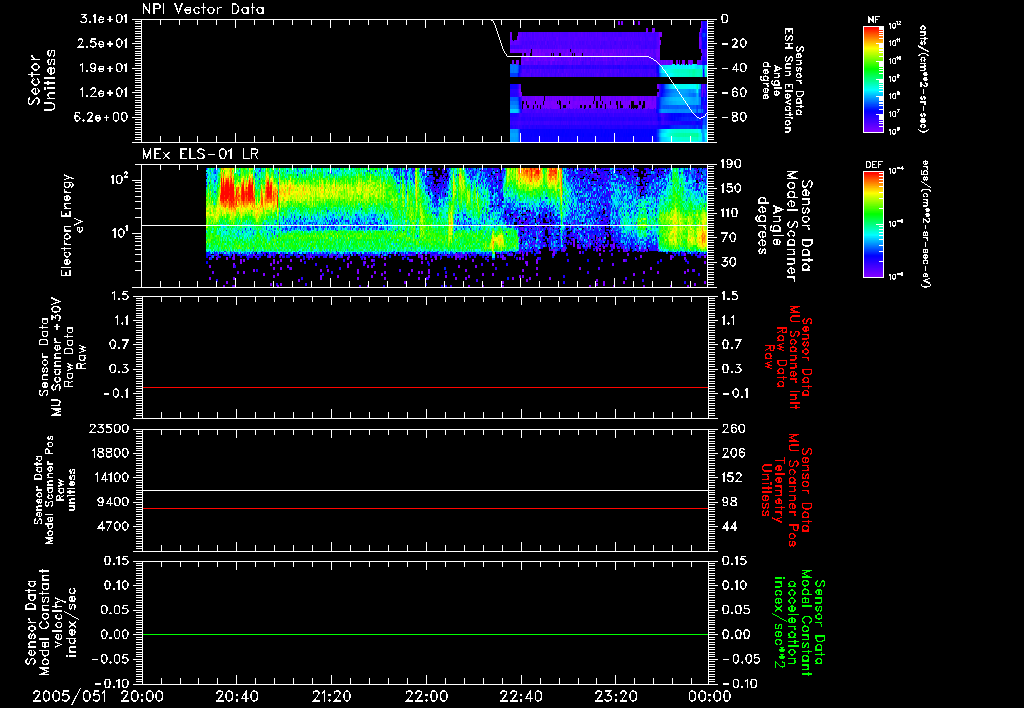Click the 22:00 time tick label
The width and height of the screenshot is (1024, 708).
[426, 696]
